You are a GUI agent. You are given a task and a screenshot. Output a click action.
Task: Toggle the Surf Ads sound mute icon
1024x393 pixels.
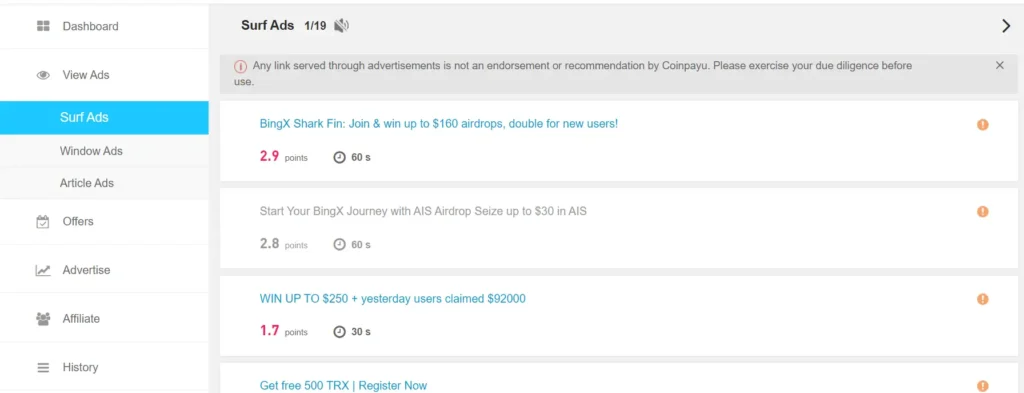[342, 25]
